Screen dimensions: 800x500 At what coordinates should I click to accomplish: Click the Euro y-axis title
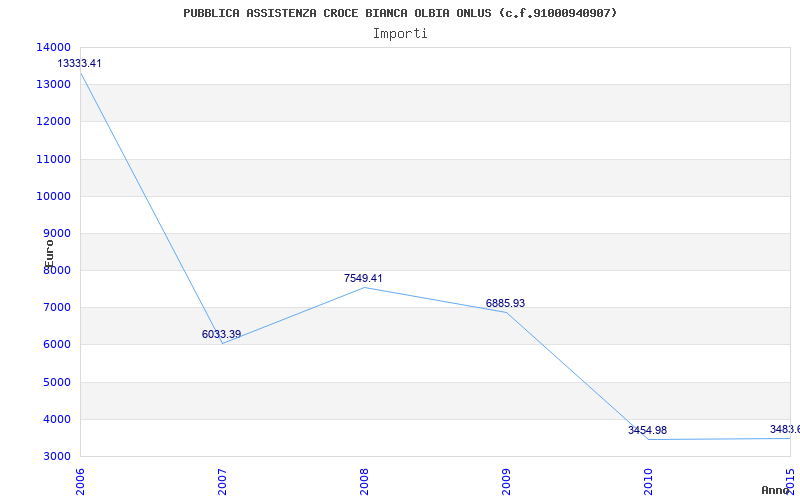pyautogui.click(x=50, y=251)
